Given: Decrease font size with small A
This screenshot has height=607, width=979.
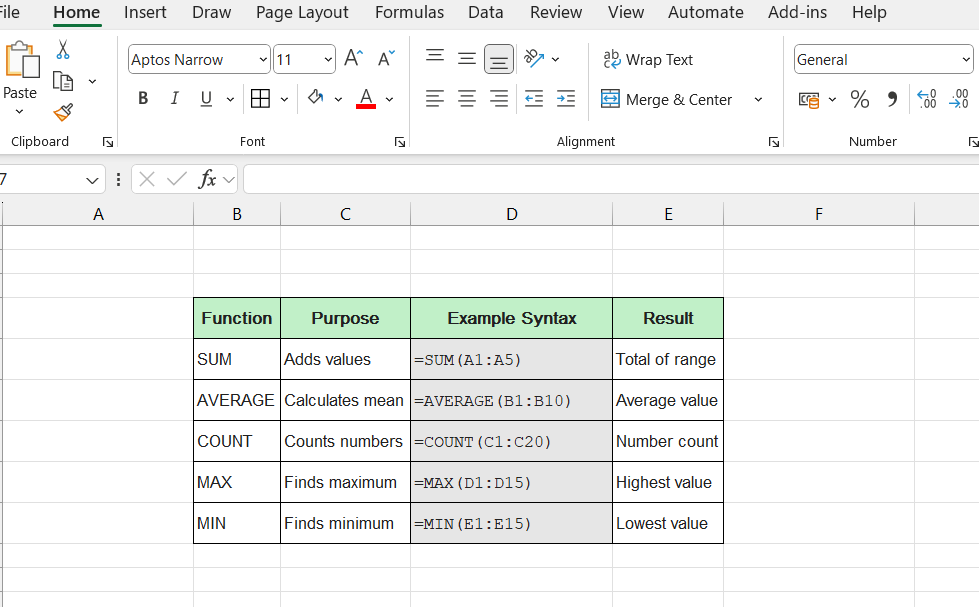Looking at the screenshot, I should coord(386,59).
